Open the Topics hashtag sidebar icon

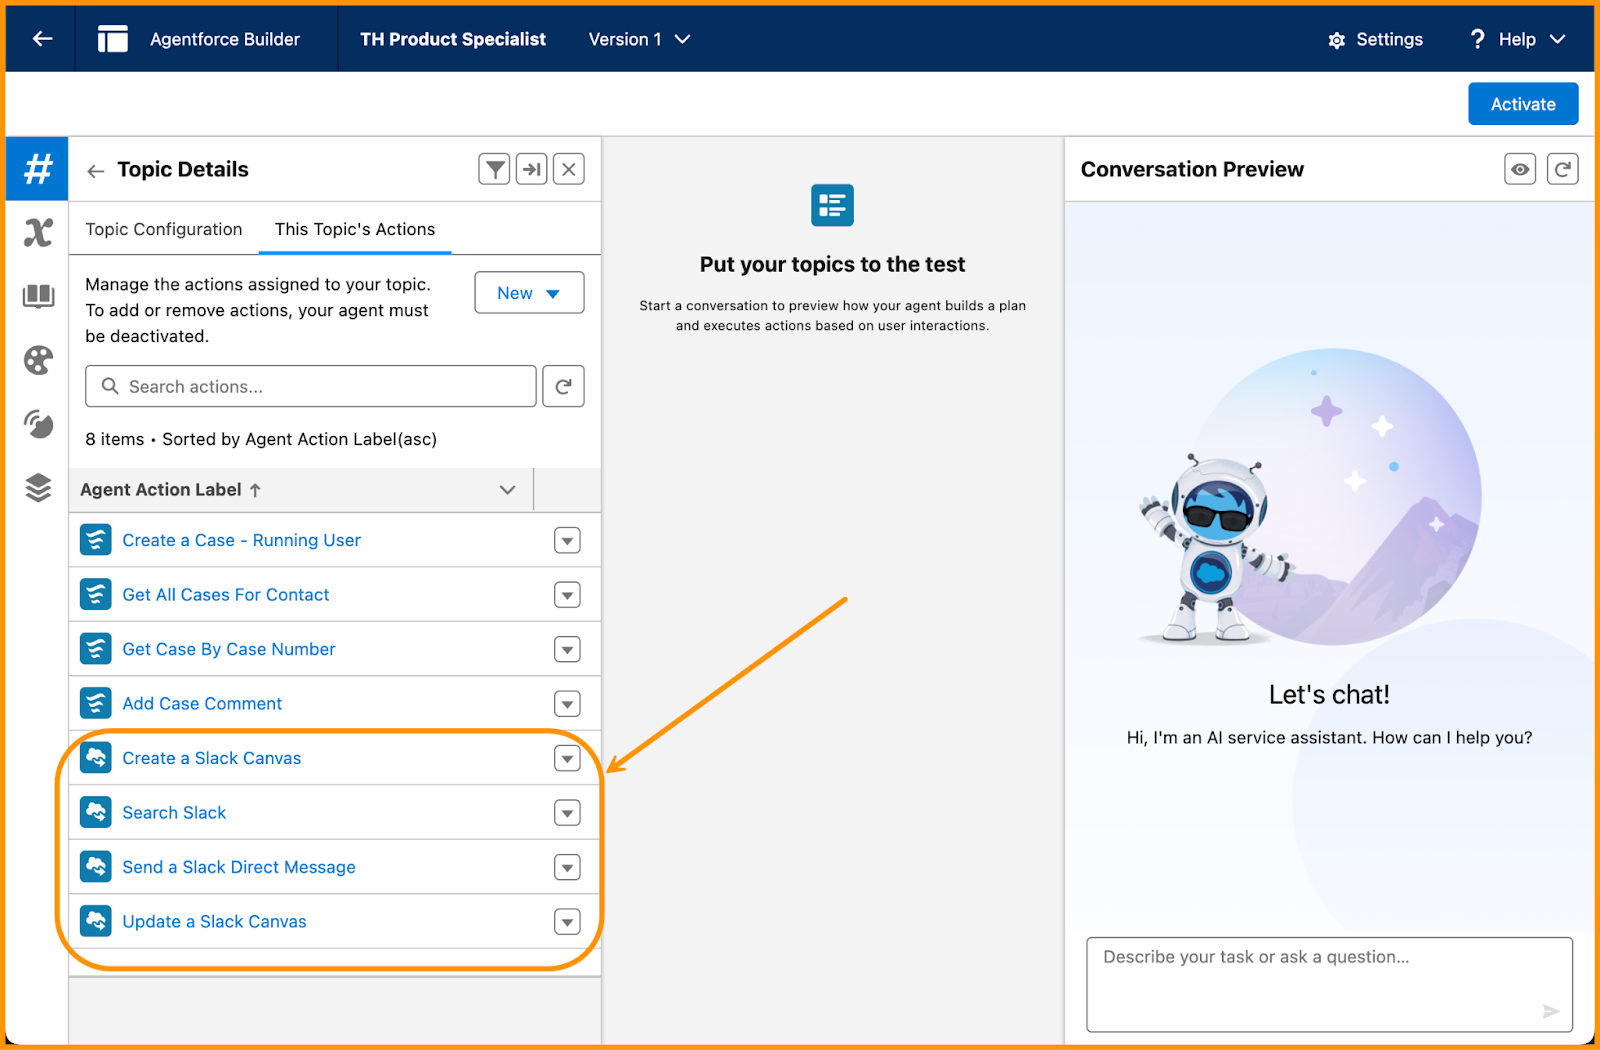[38, 169]
